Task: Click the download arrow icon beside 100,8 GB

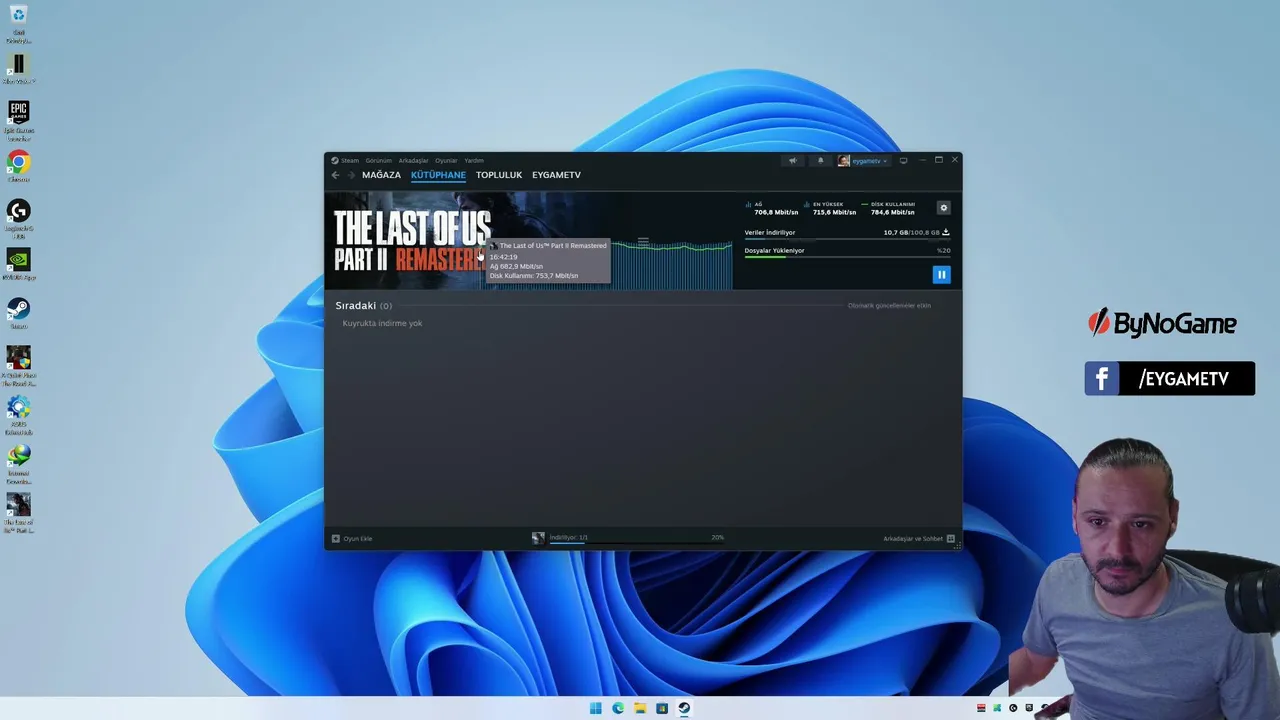Action: pyautogui.click(x=946, y=232)
